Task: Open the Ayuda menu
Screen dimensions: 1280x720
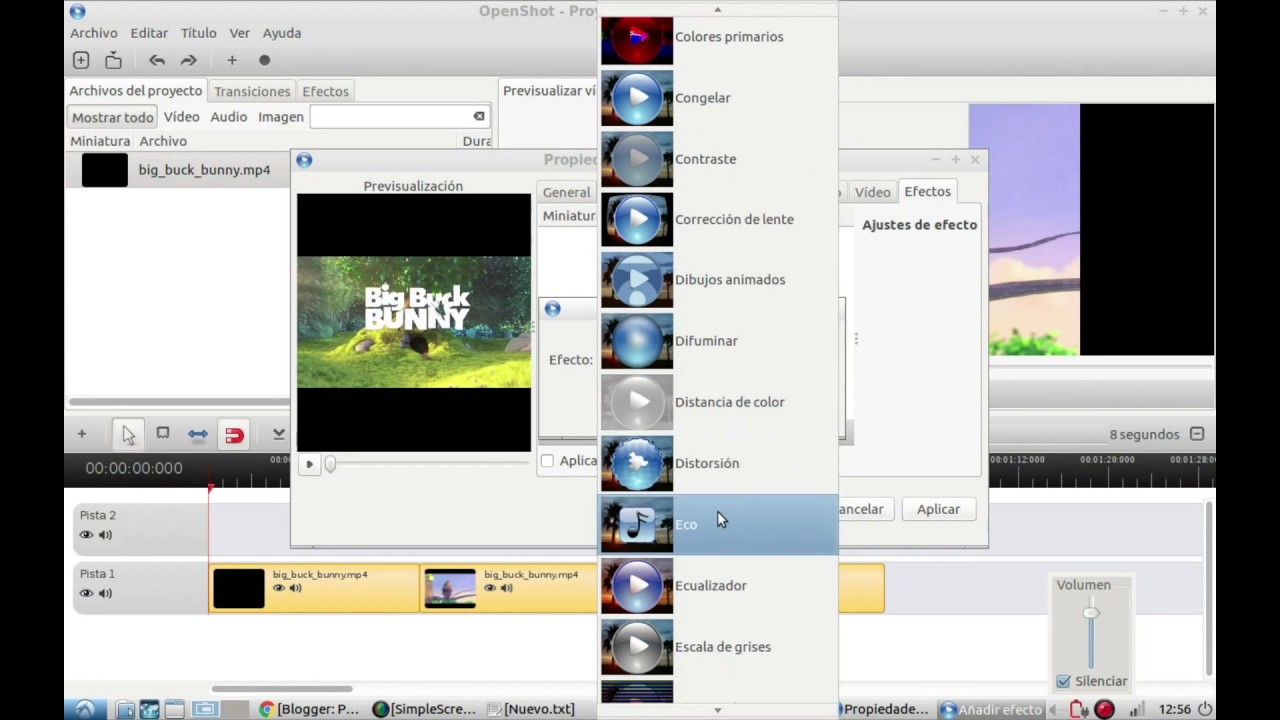Action: 282,33
